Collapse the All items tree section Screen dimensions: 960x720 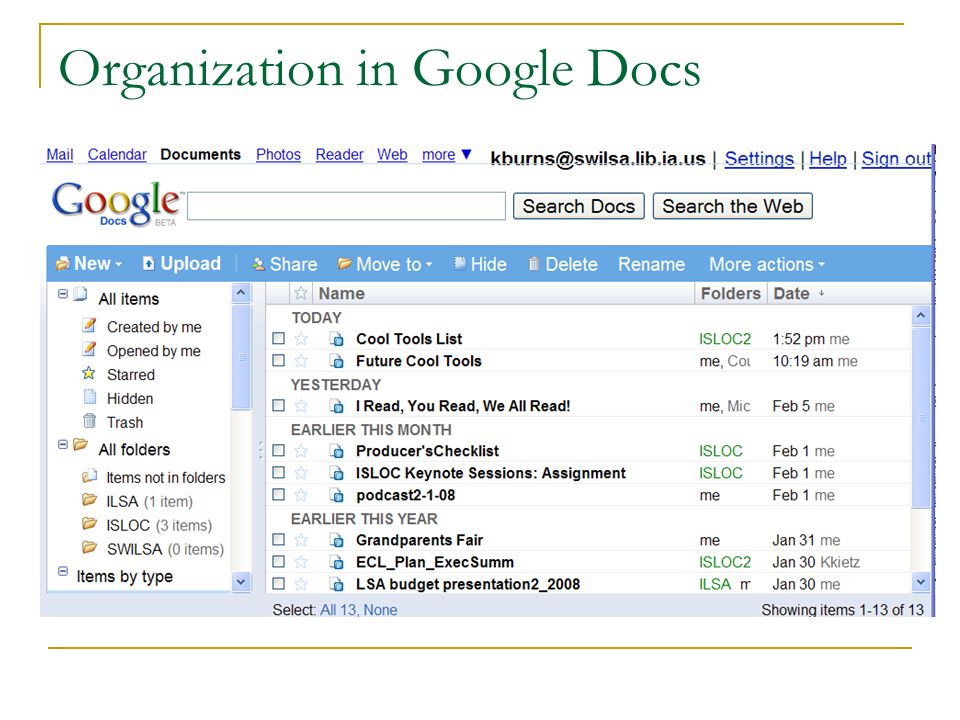pos(62,294)
